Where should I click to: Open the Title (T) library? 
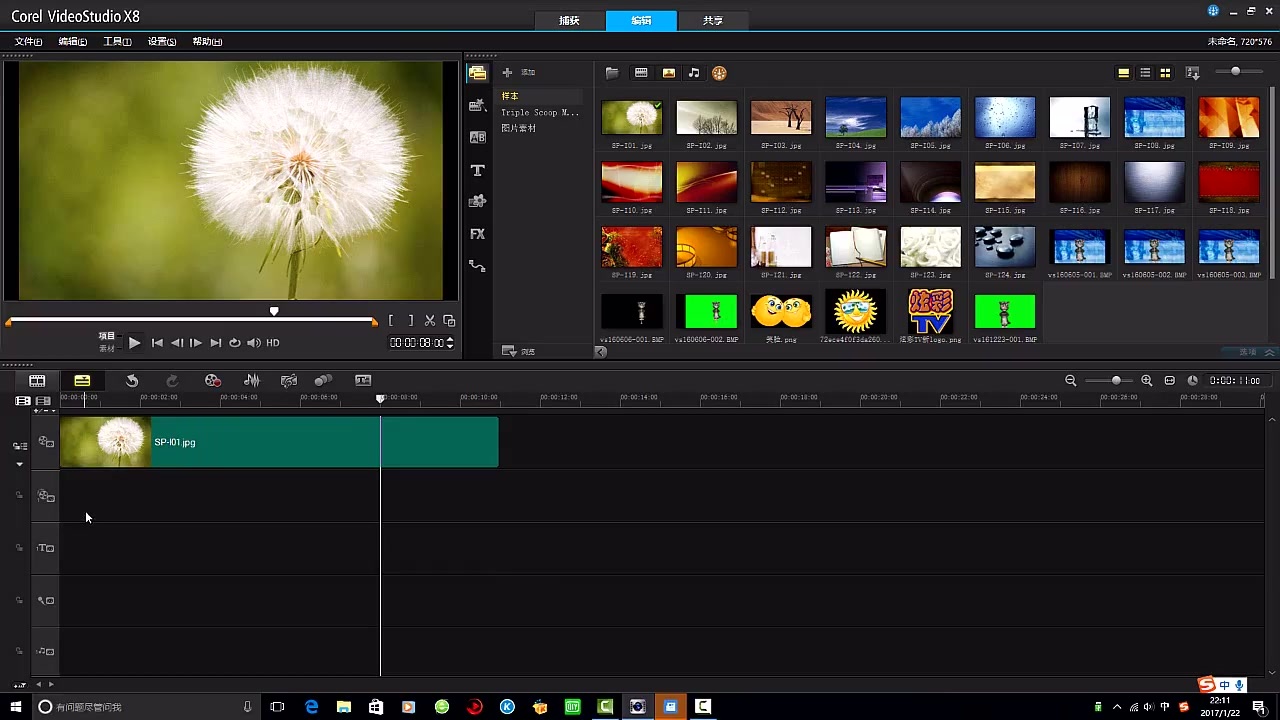[x=477, y=170]
